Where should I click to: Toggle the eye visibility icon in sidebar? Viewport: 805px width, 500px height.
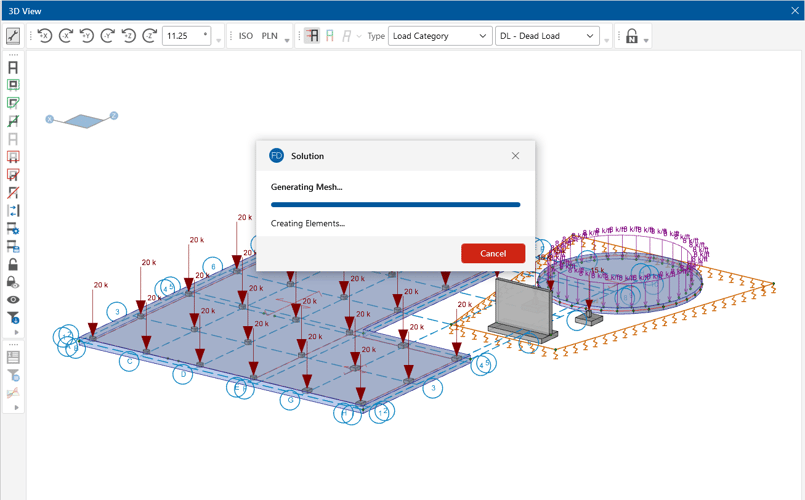(x=13, y=300)
